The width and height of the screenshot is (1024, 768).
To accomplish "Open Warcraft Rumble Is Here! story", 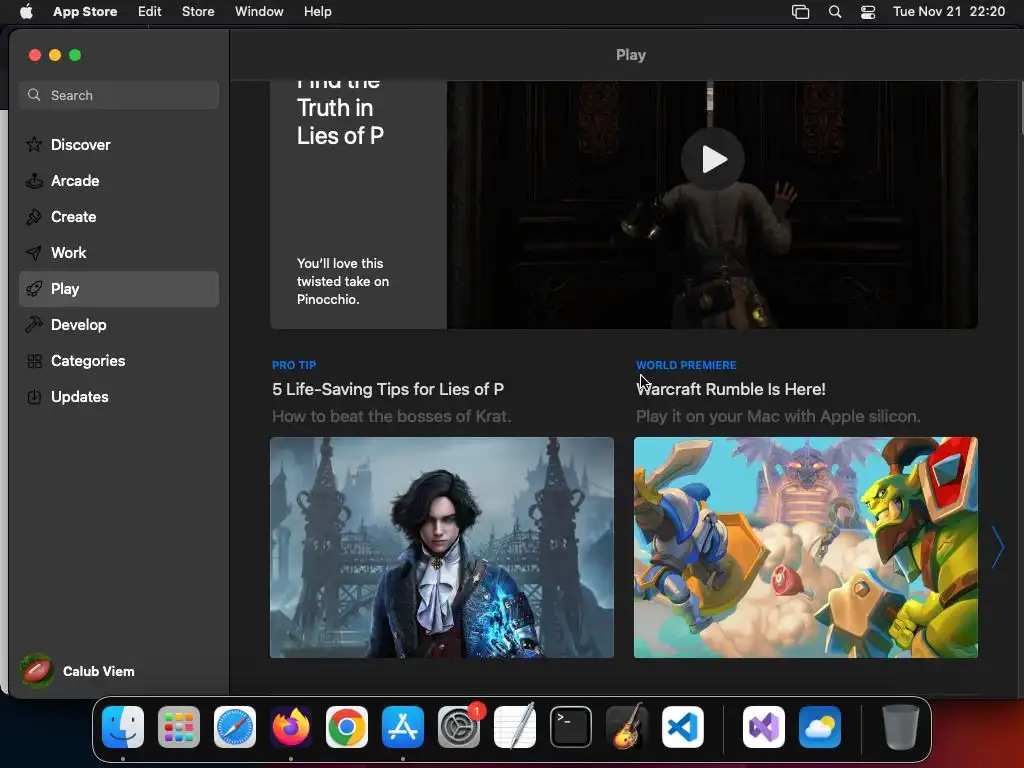I will [731, 389].
